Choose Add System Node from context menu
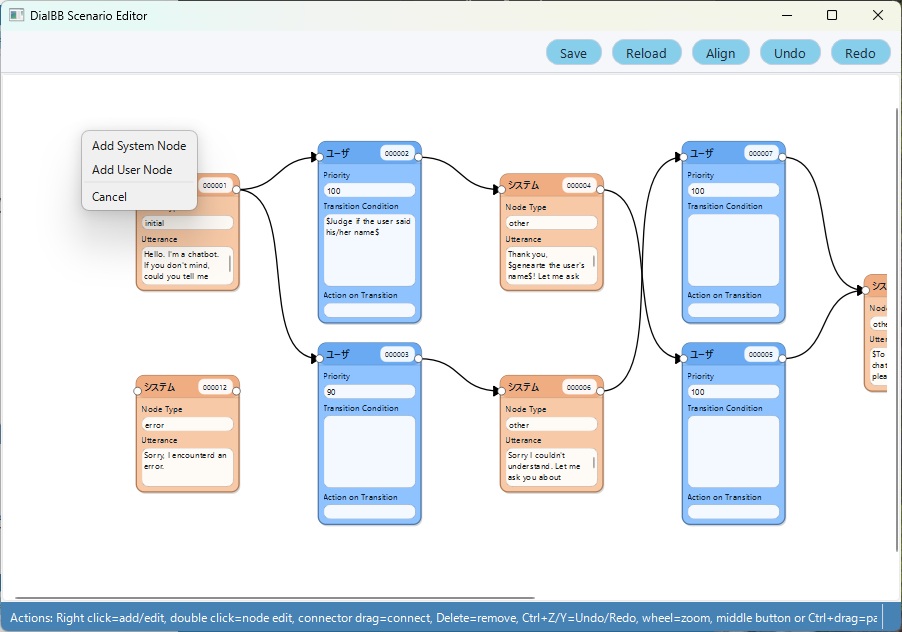Image resolution: width=902 pixels, height=632 pixels. pos(139,146)
